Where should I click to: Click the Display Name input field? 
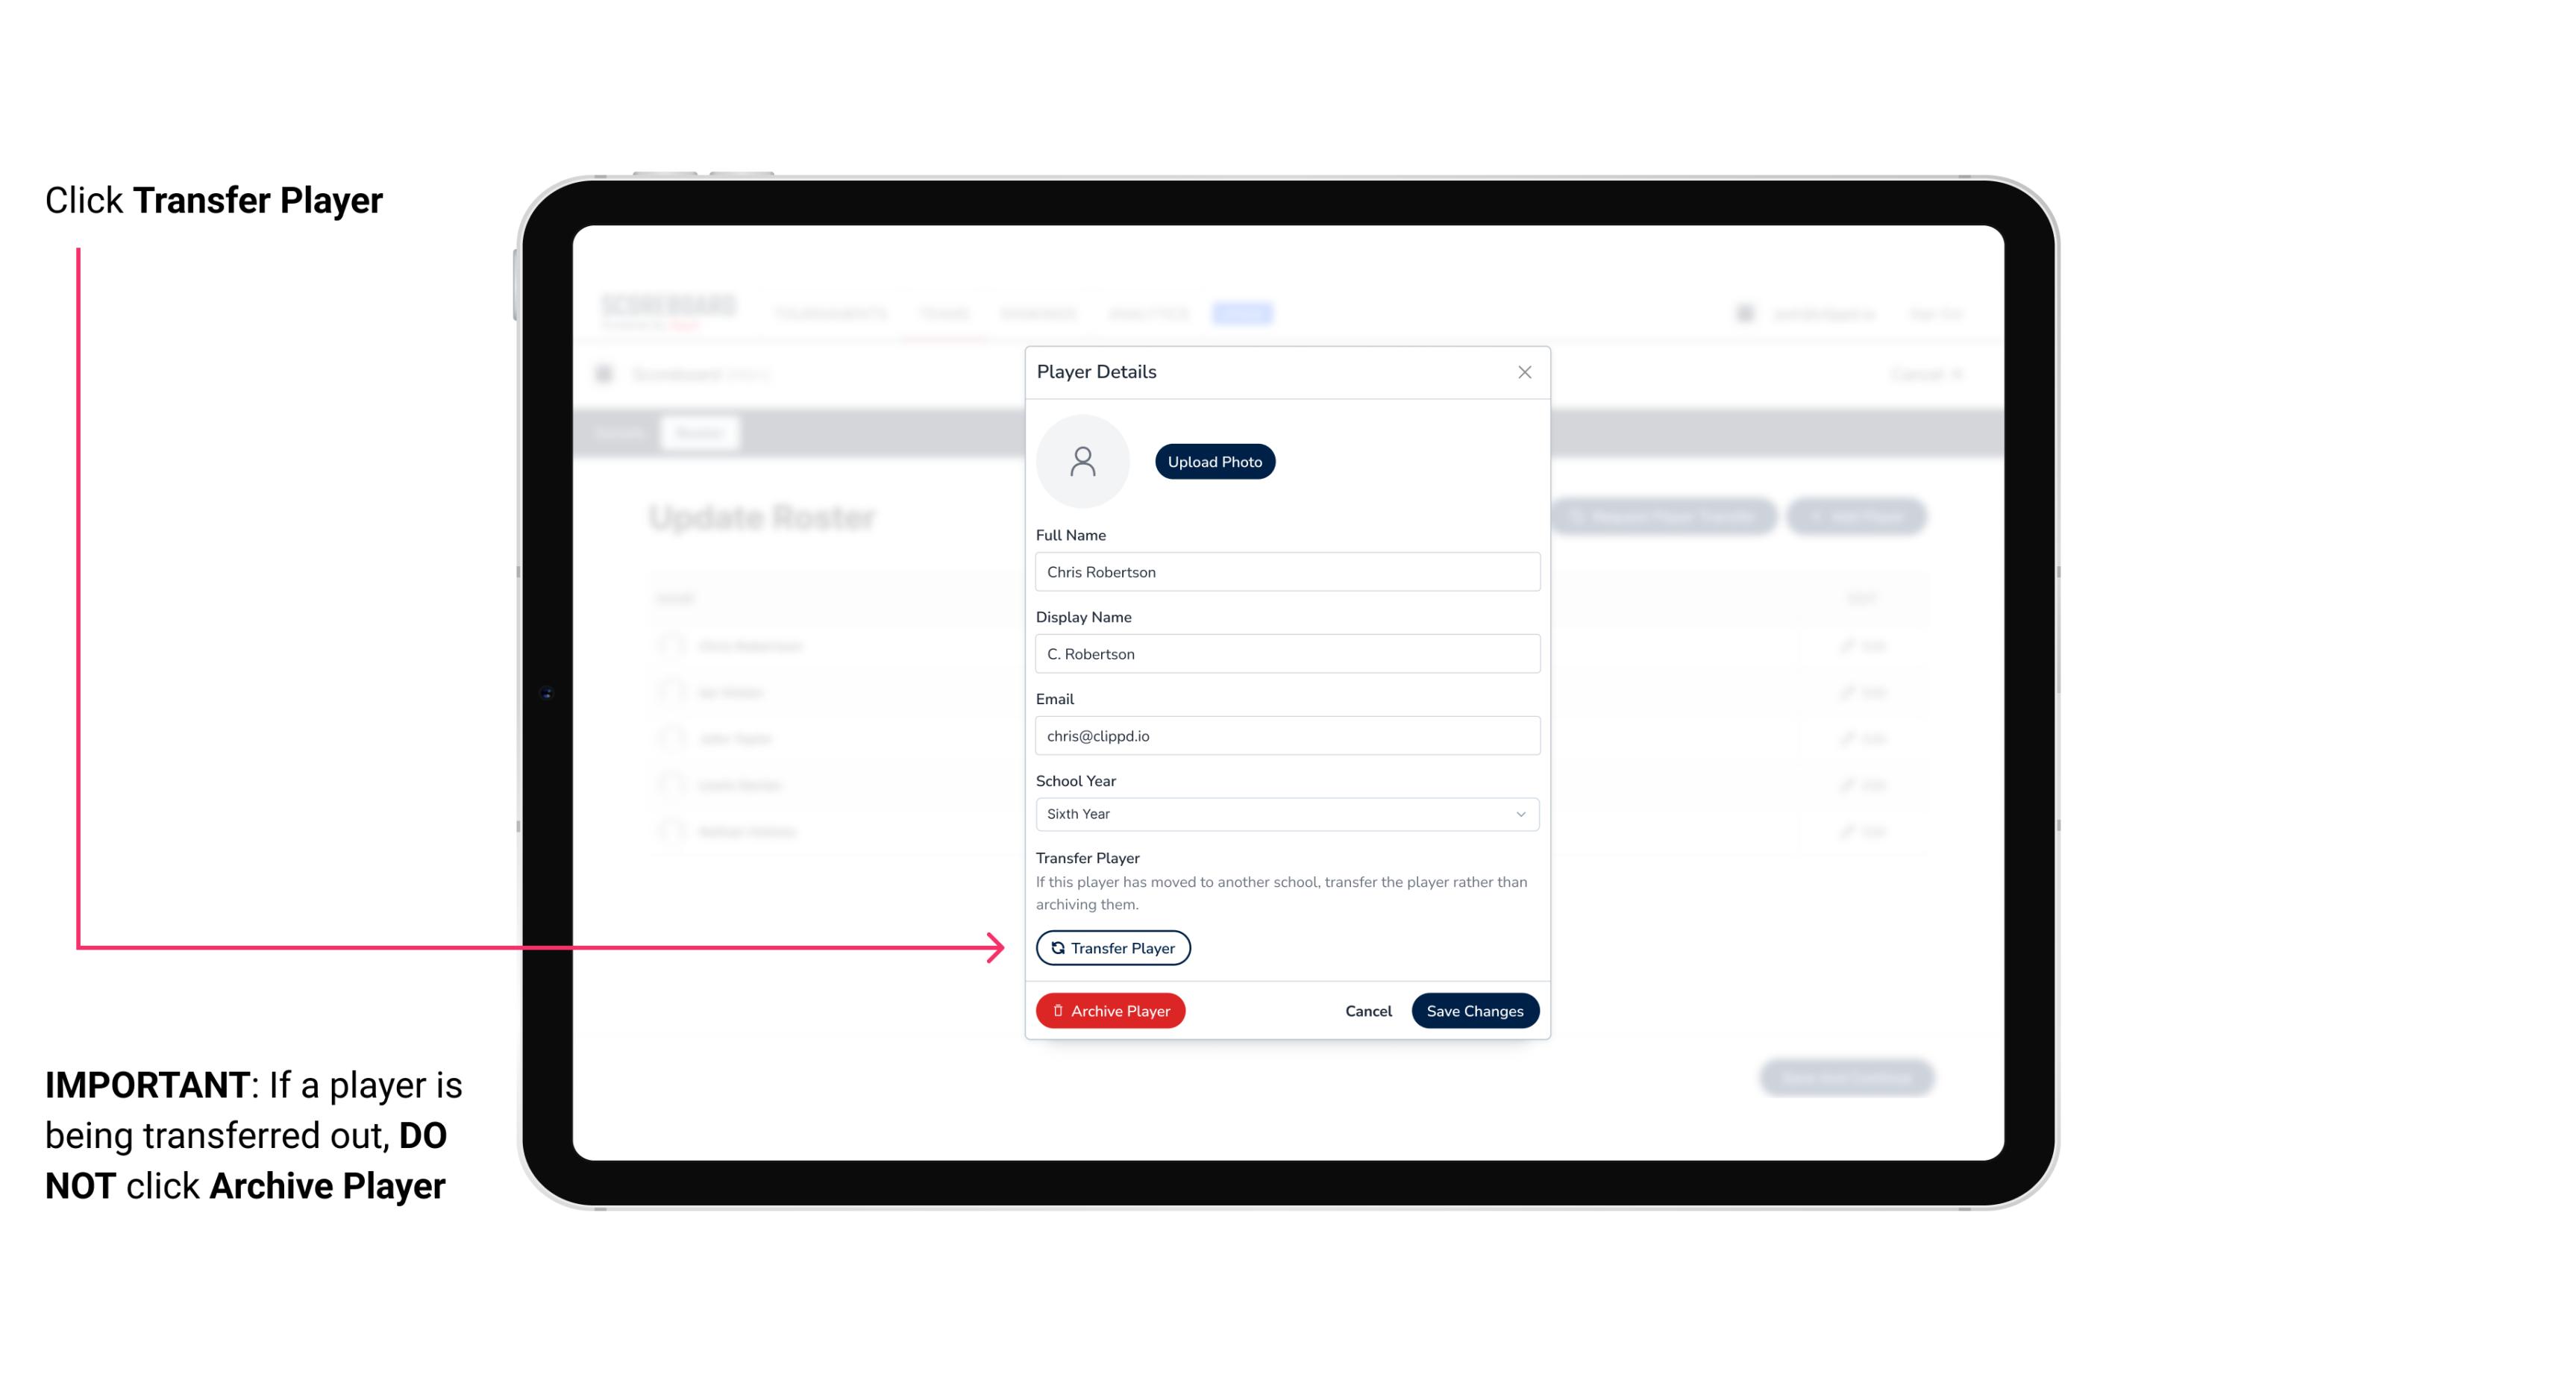click(x=1285, y=653)
